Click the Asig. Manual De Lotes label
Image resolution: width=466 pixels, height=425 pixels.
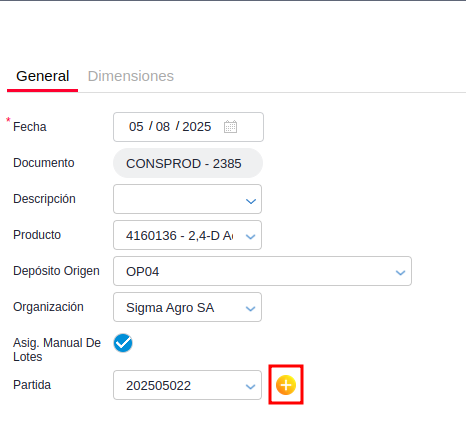point(57,350)
